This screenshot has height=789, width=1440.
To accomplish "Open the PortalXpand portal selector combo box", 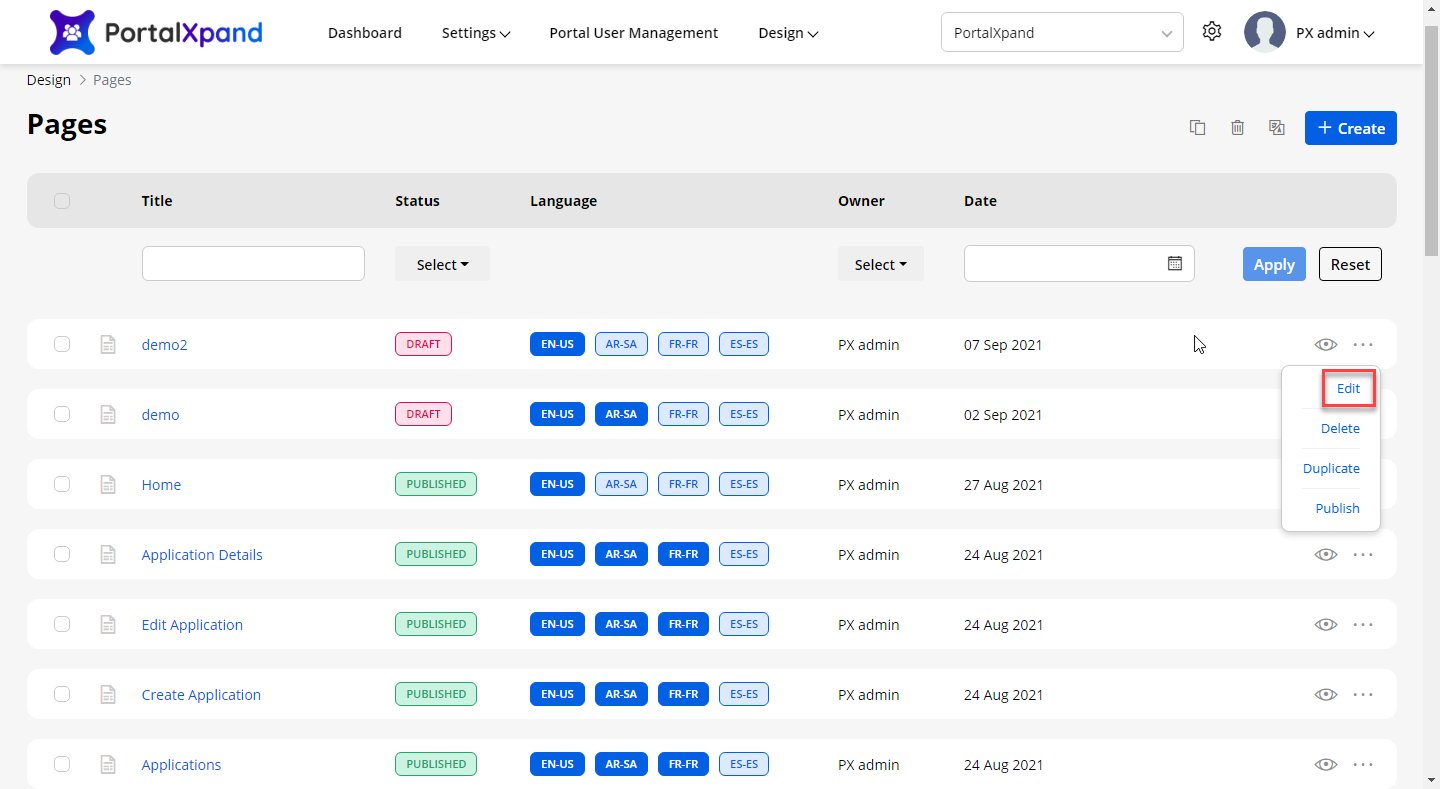I will tap(1061, 33).
